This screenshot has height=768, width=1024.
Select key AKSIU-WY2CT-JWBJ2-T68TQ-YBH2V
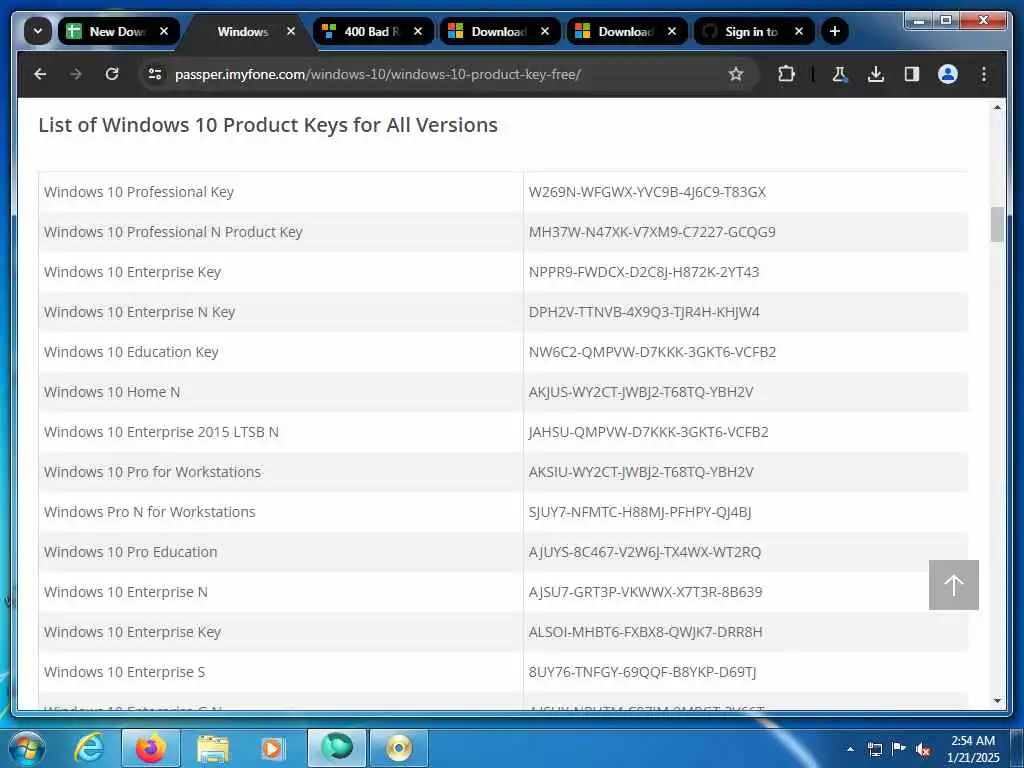641,472
